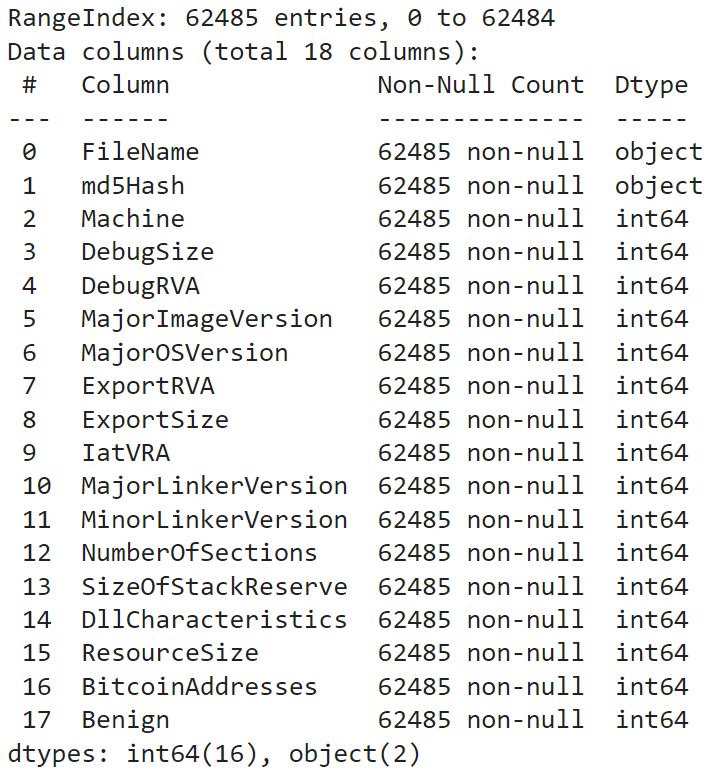
Task: Click the SizeOfStackReserve column name
Action: coord(214,587)
